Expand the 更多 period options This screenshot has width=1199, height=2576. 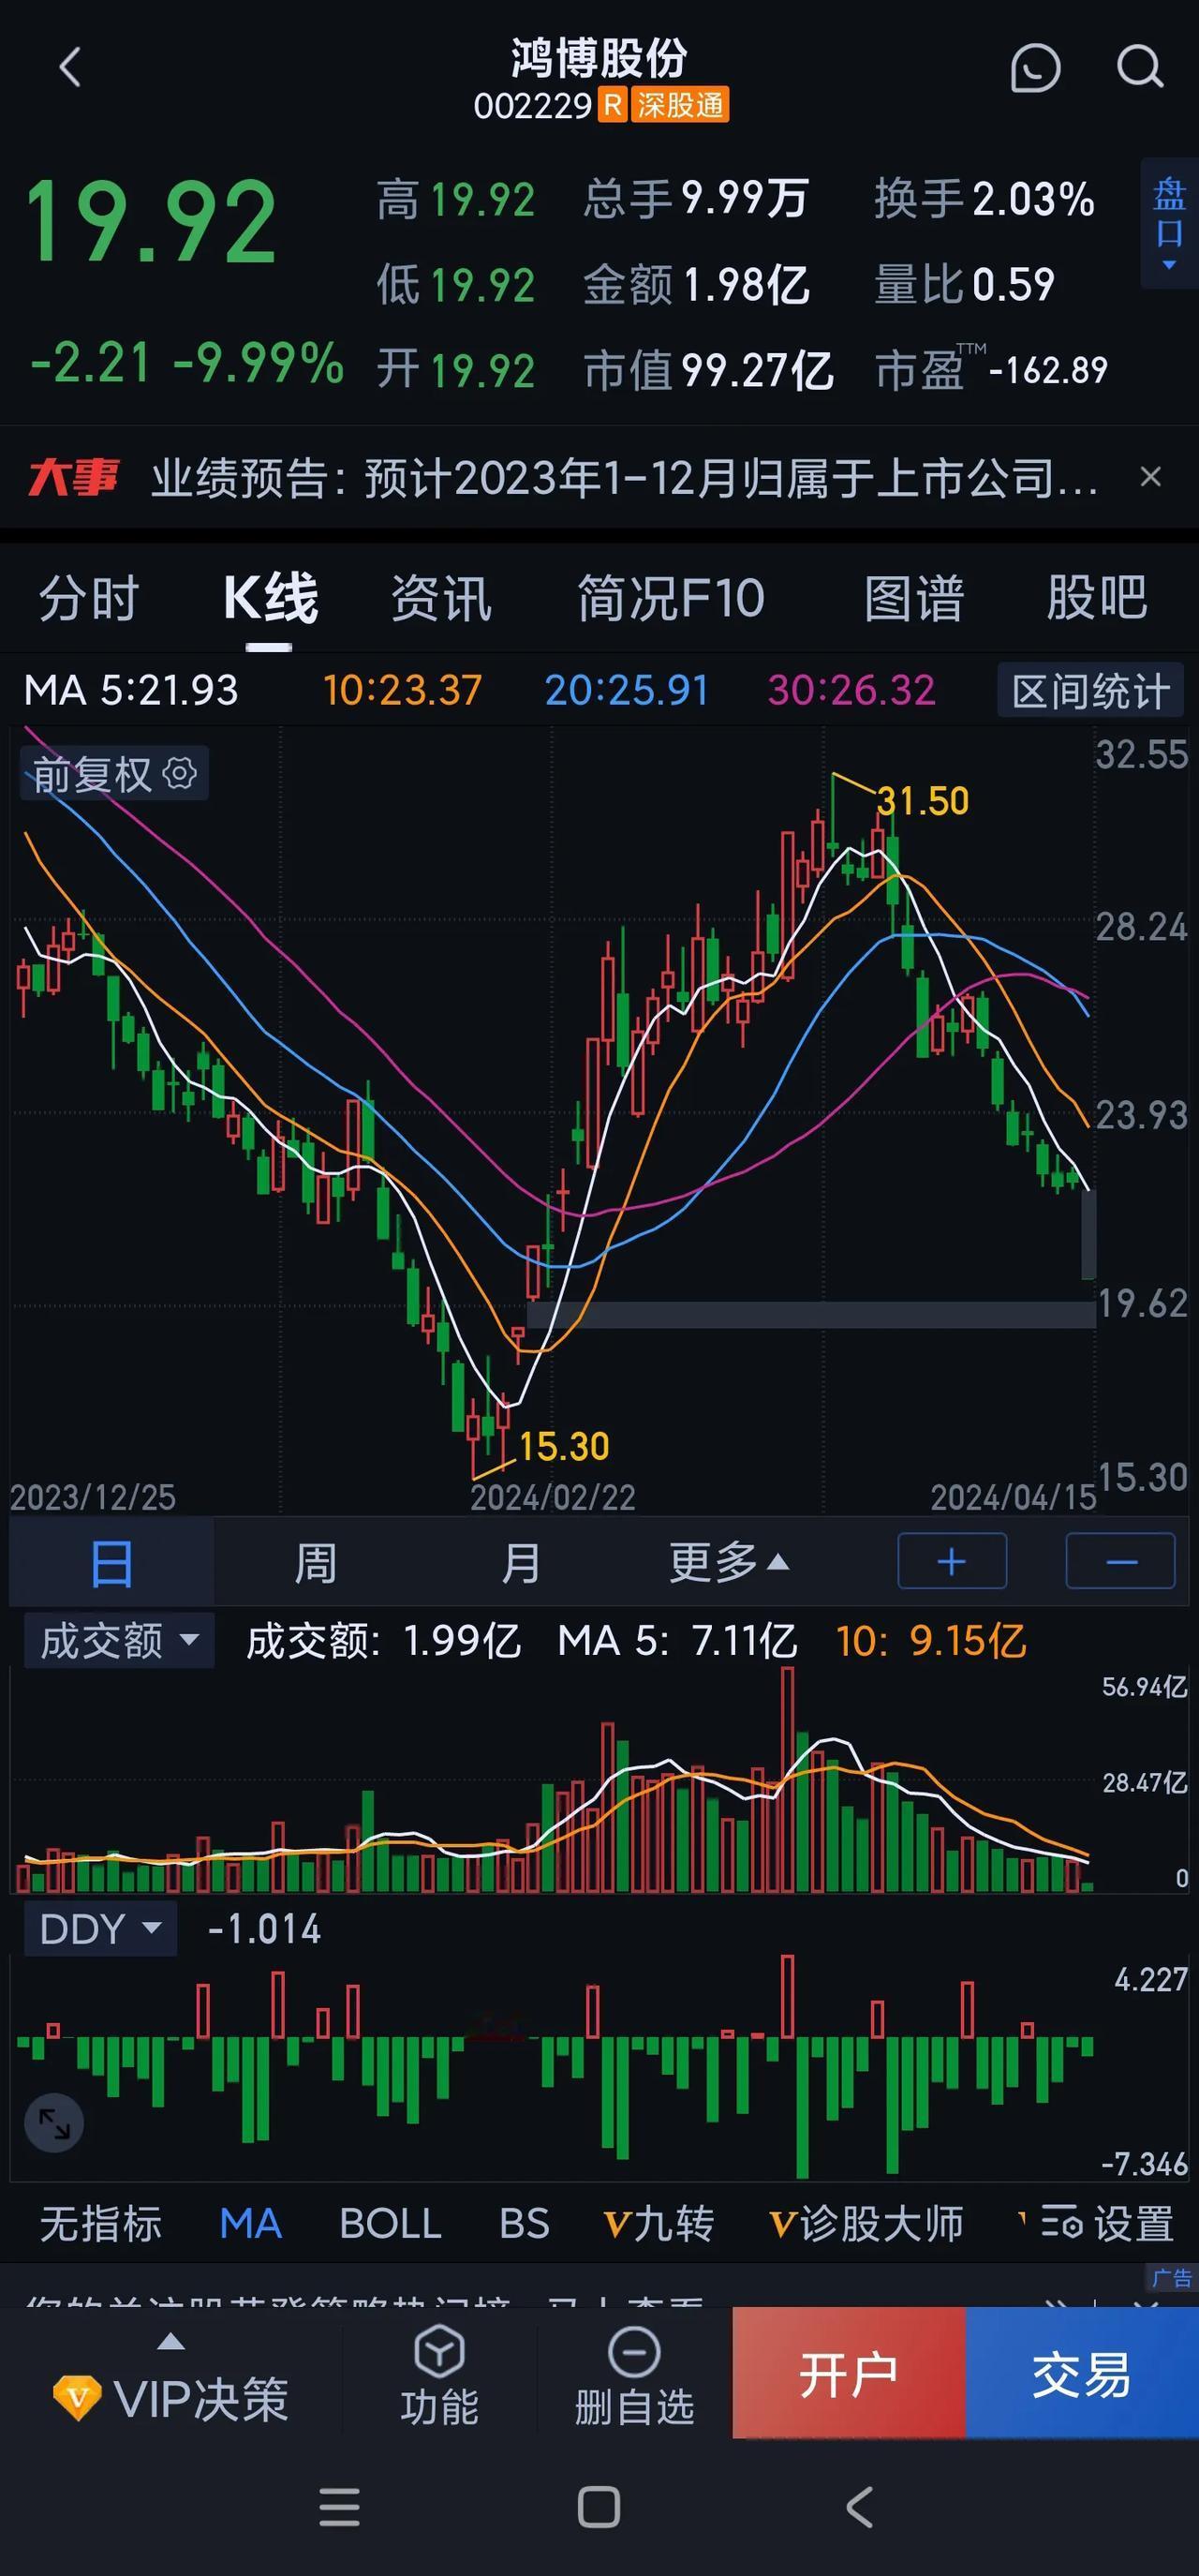pyautogui.click(x=729, y=1563)
